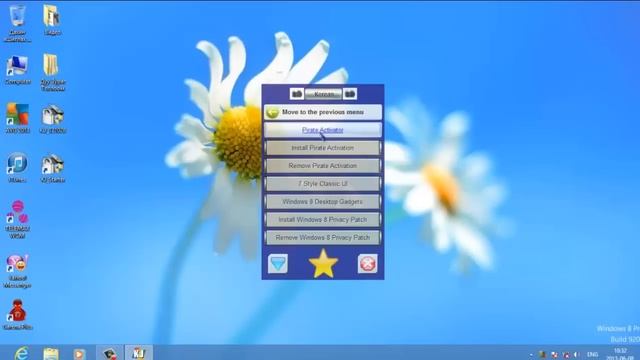Launch the colorful four-square tile desktop shortcut
The width and height of the screenshot is (640, 360).
pos(17,118)
